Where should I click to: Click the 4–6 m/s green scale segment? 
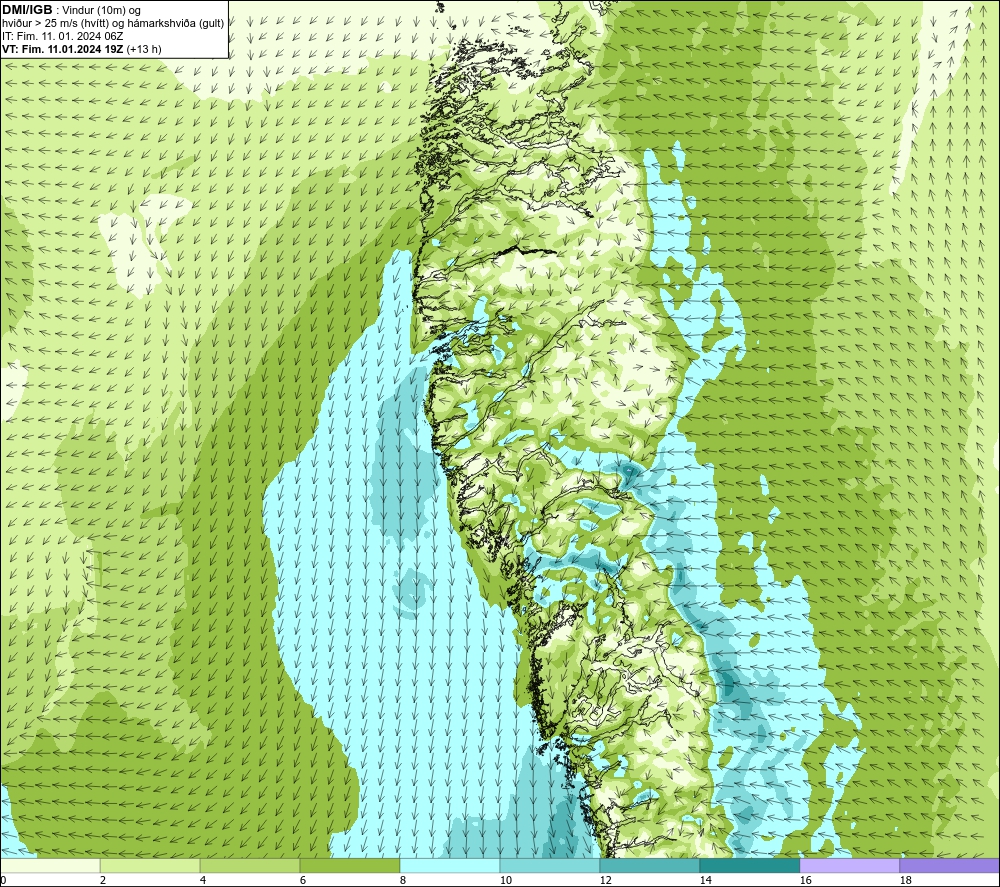(250, 865)
